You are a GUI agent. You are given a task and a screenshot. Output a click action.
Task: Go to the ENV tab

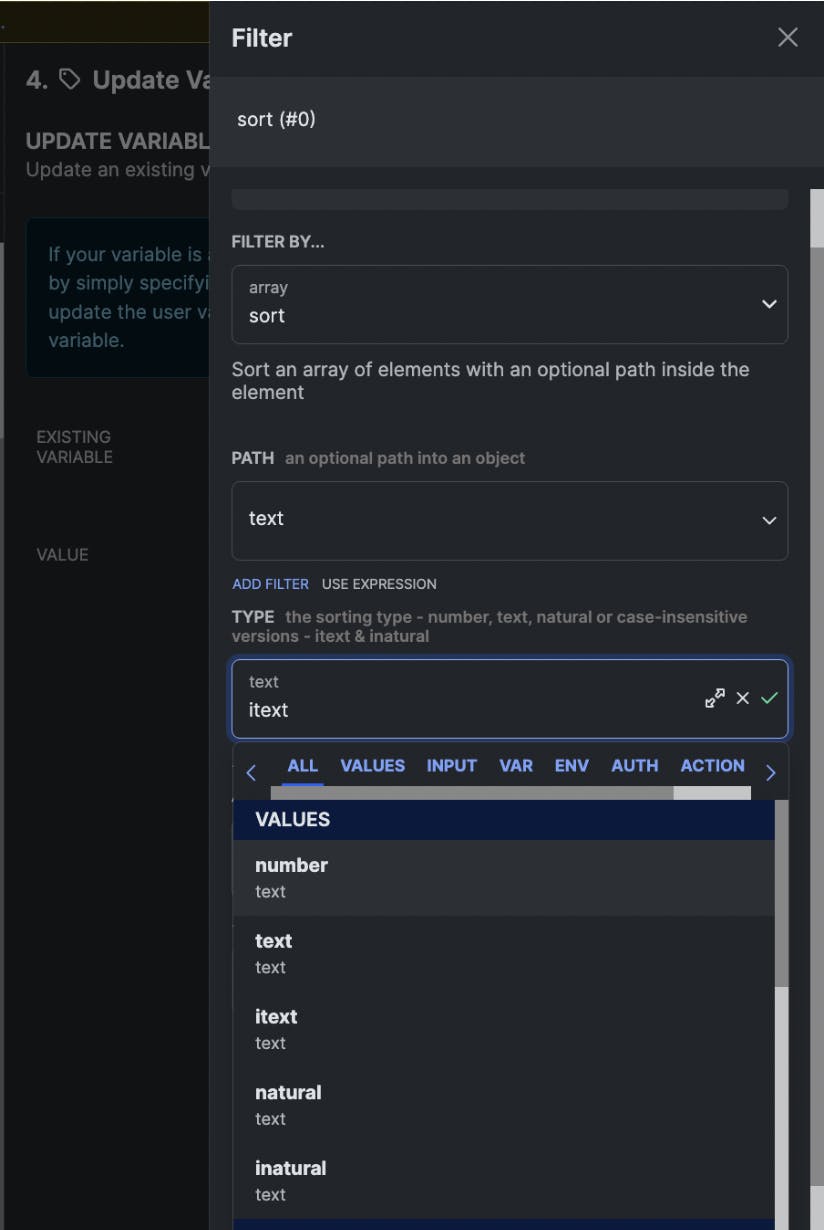pos(571,766)
